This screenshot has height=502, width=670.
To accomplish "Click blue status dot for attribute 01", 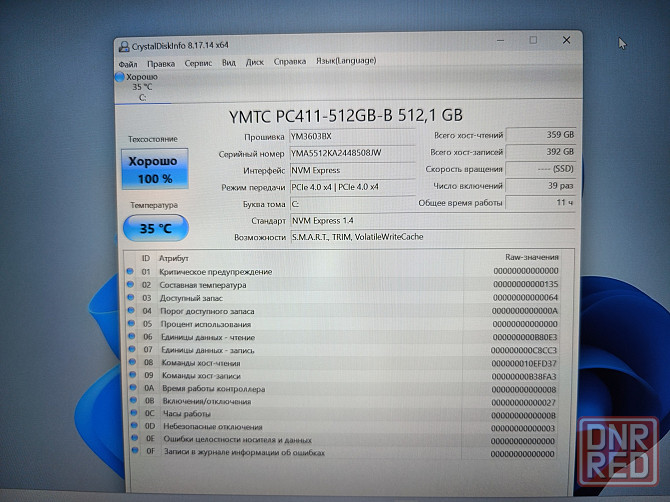I will pos(130,271).
